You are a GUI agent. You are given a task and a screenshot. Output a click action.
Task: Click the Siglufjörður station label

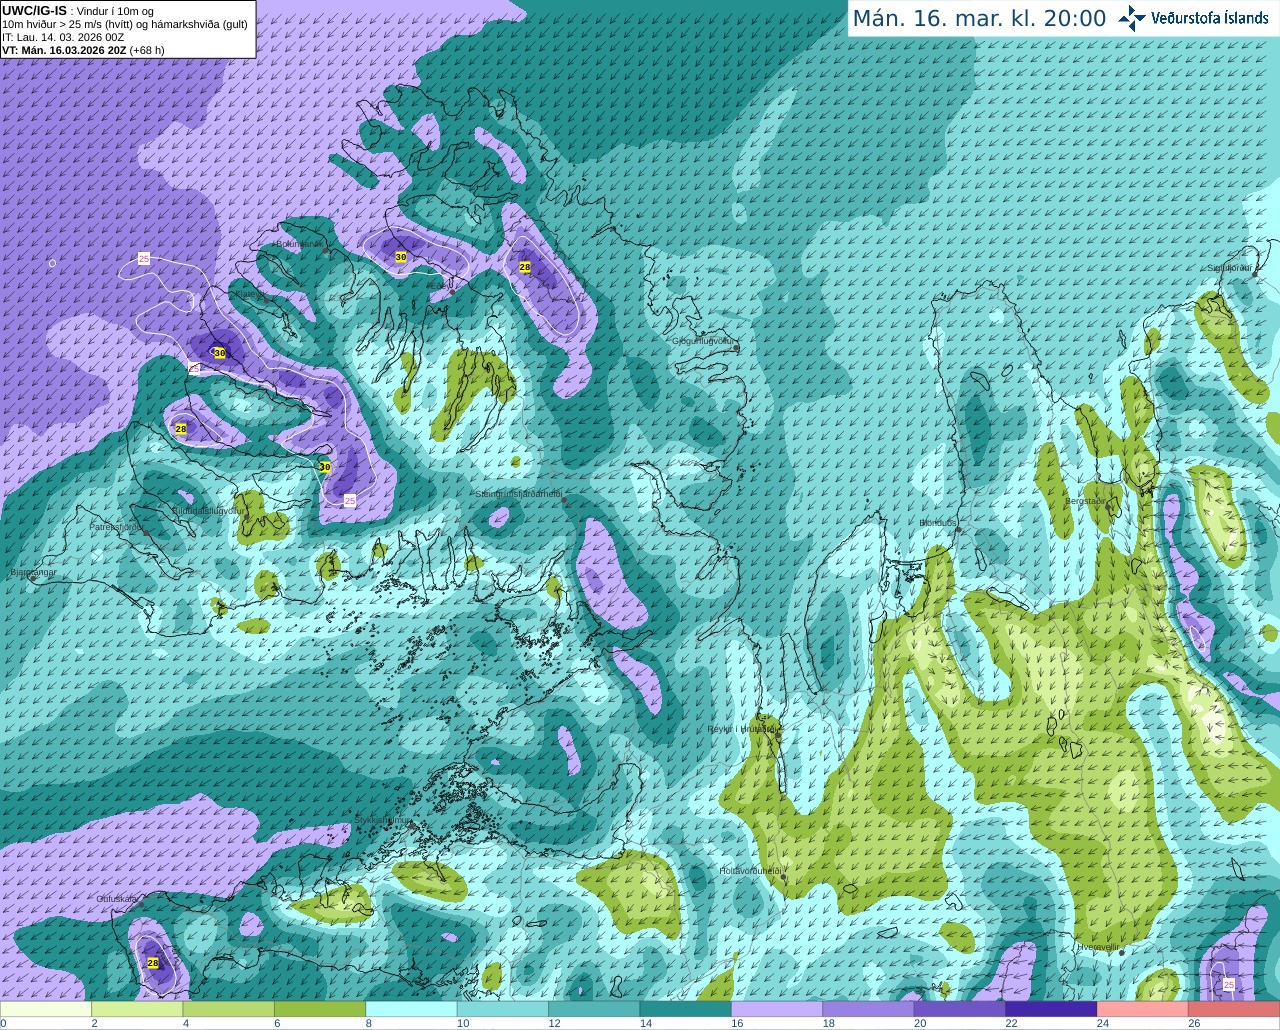click(x=1229, y=268)
